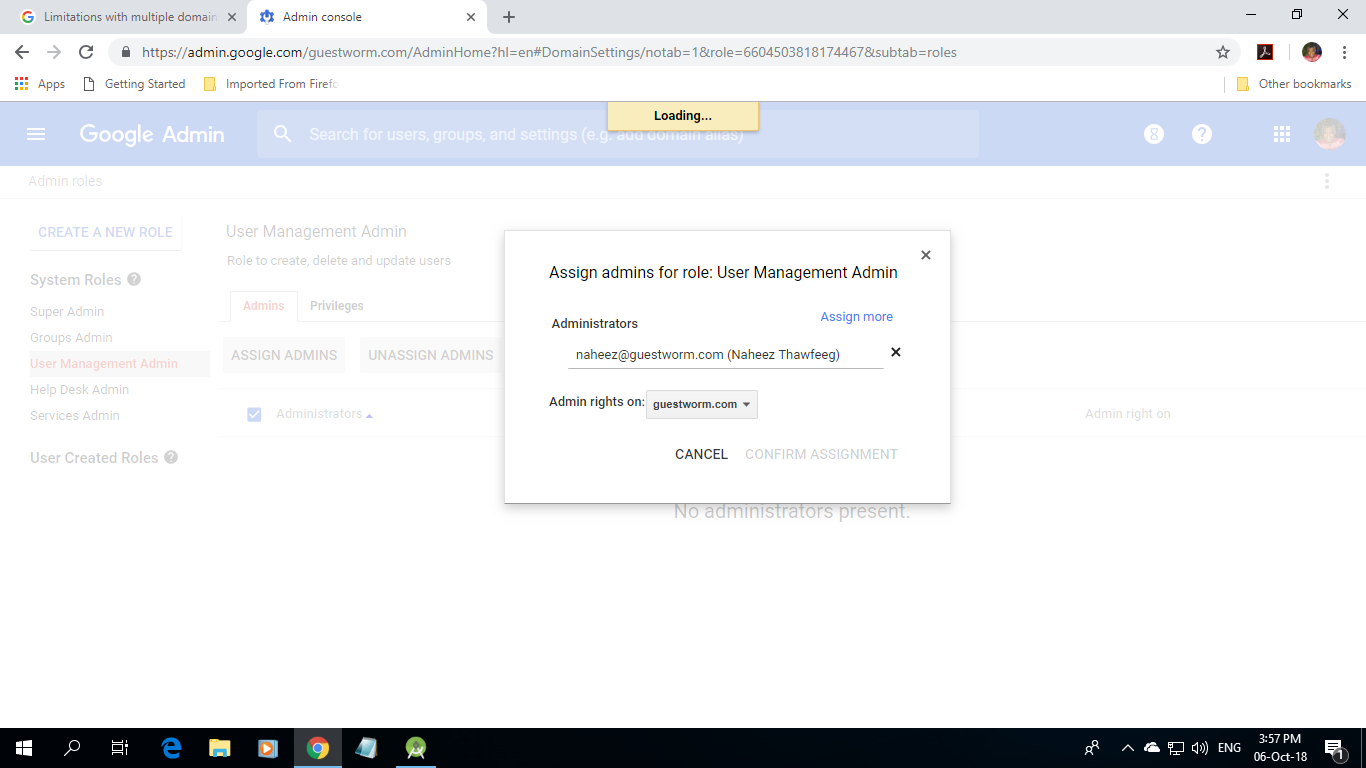The width and height of the screenshot is (1366, 768).
Task: Open File Explorer from taskbar
Action: (219, 747)
